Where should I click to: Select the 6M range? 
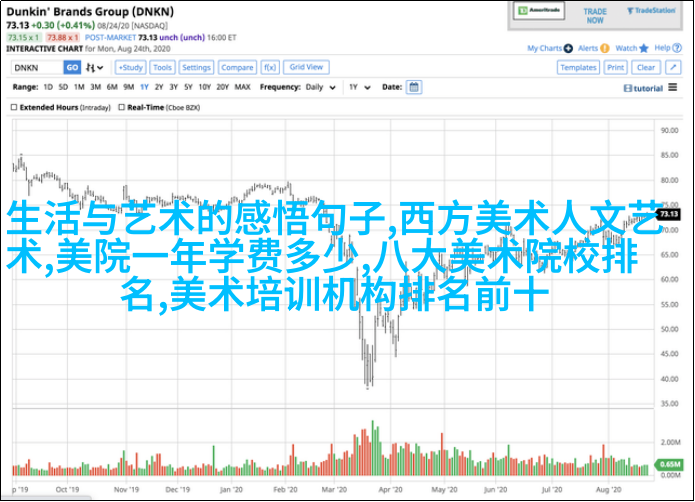click(x=112, y=87)
